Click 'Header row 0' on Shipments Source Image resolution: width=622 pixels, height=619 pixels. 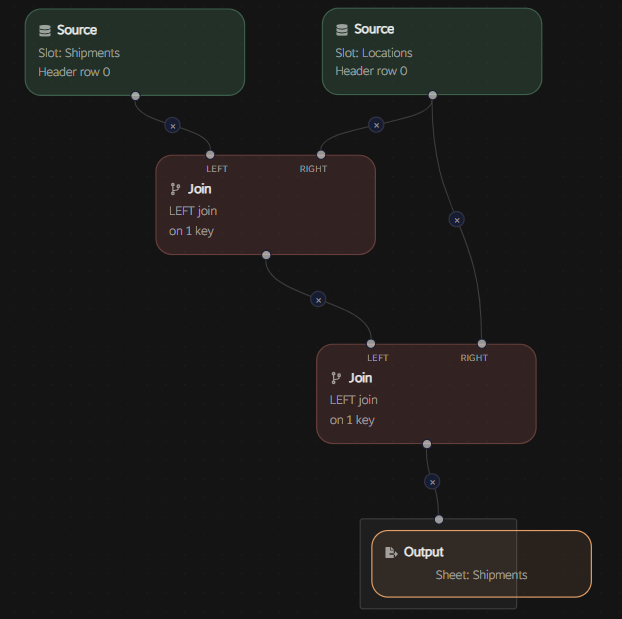pos(74,72)
